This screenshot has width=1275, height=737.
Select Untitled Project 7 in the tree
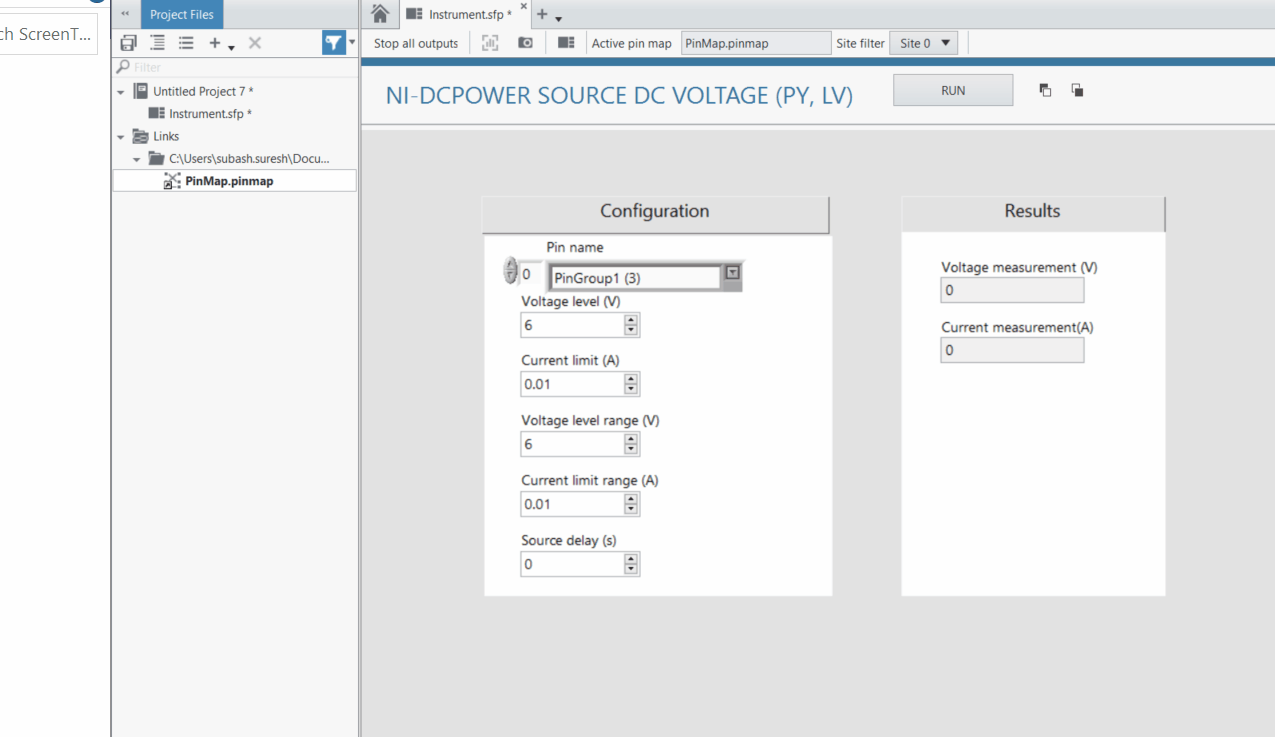203,91
